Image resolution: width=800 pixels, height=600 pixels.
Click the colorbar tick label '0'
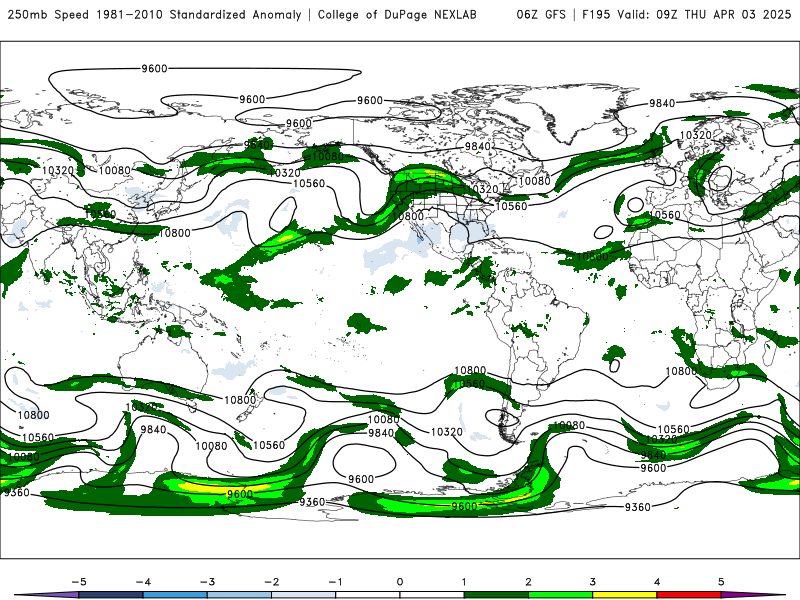click(400, 582)
